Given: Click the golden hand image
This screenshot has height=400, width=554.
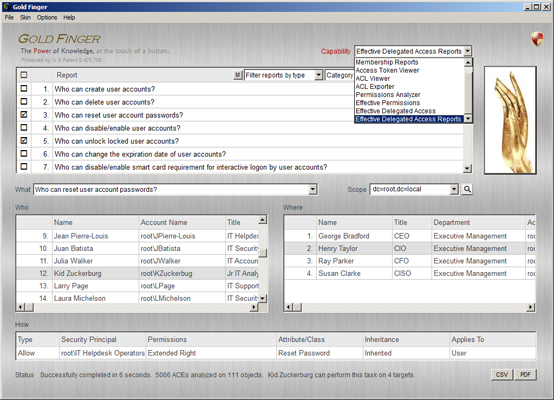Looking at the screenshot, I should (x=510, y=120).
